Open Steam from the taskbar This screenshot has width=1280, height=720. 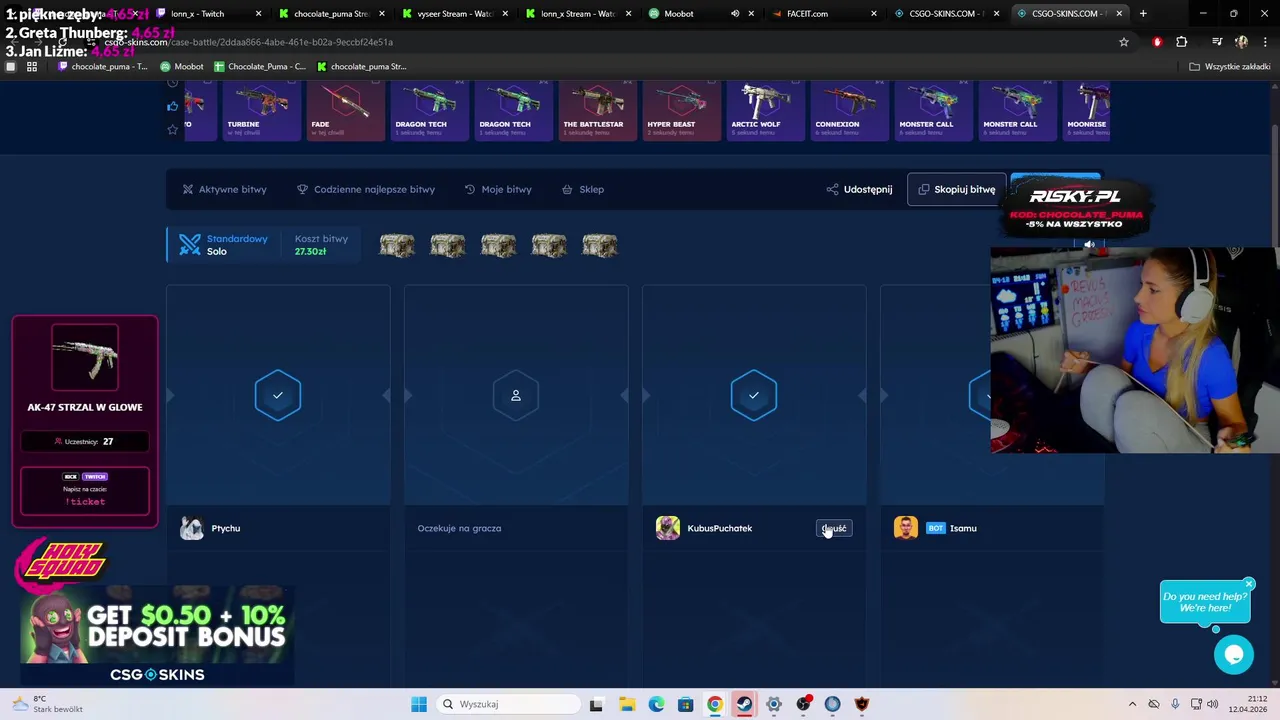pos(744,704)
